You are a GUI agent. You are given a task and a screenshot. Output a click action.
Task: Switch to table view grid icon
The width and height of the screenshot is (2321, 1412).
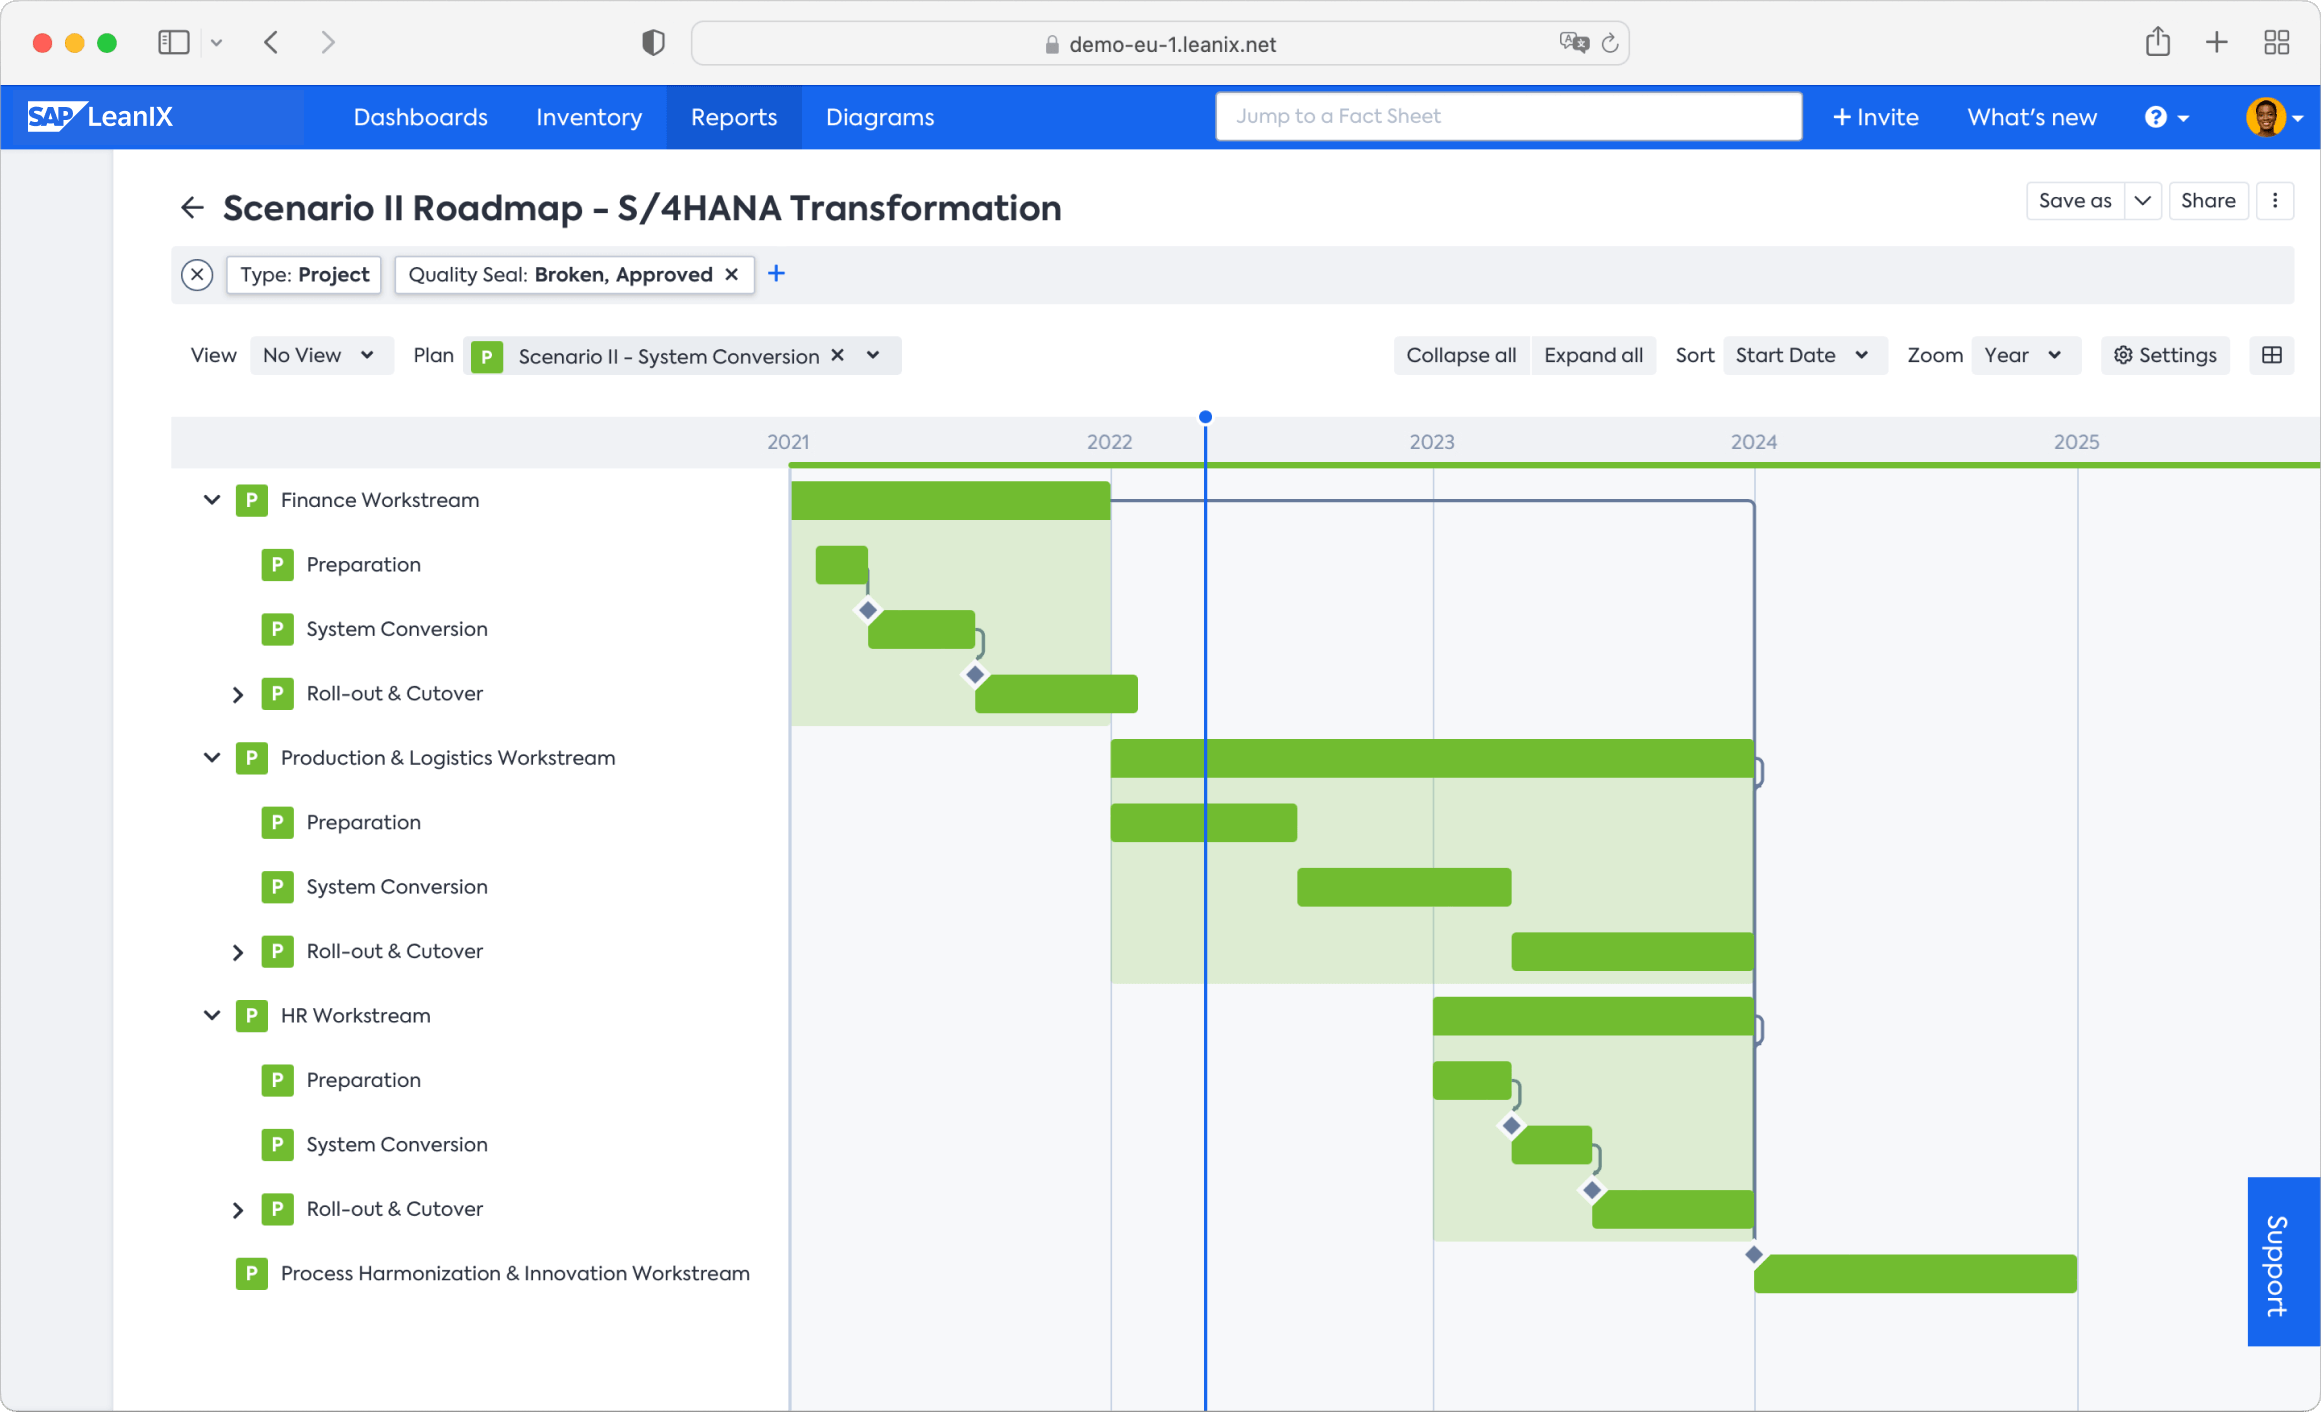pyautogui.click(x=2271, y=356)
